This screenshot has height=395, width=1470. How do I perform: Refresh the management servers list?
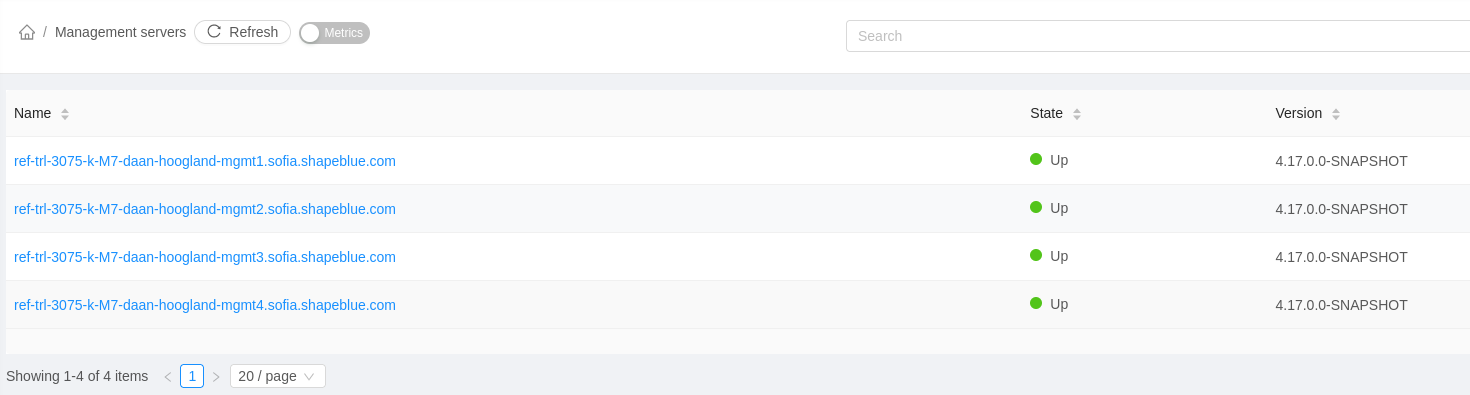pos(242,32)
